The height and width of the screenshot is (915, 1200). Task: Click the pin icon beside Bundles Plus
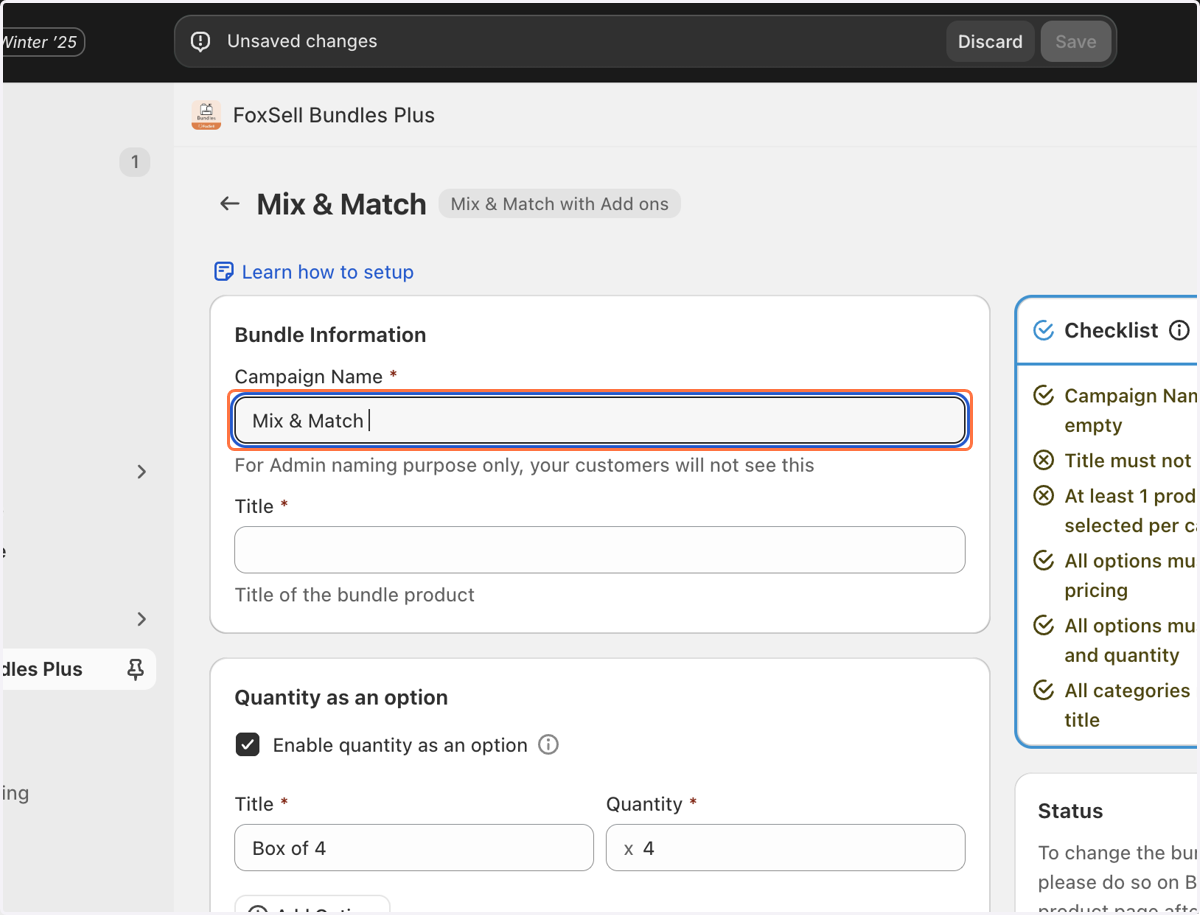click(x=136, y=670)
